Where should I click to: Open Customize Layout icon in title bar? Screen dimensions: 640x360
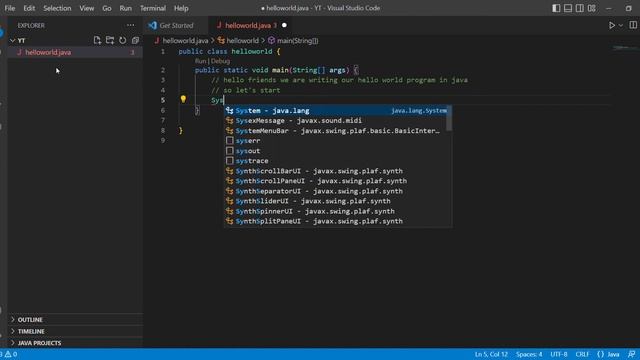pos(591,8)
